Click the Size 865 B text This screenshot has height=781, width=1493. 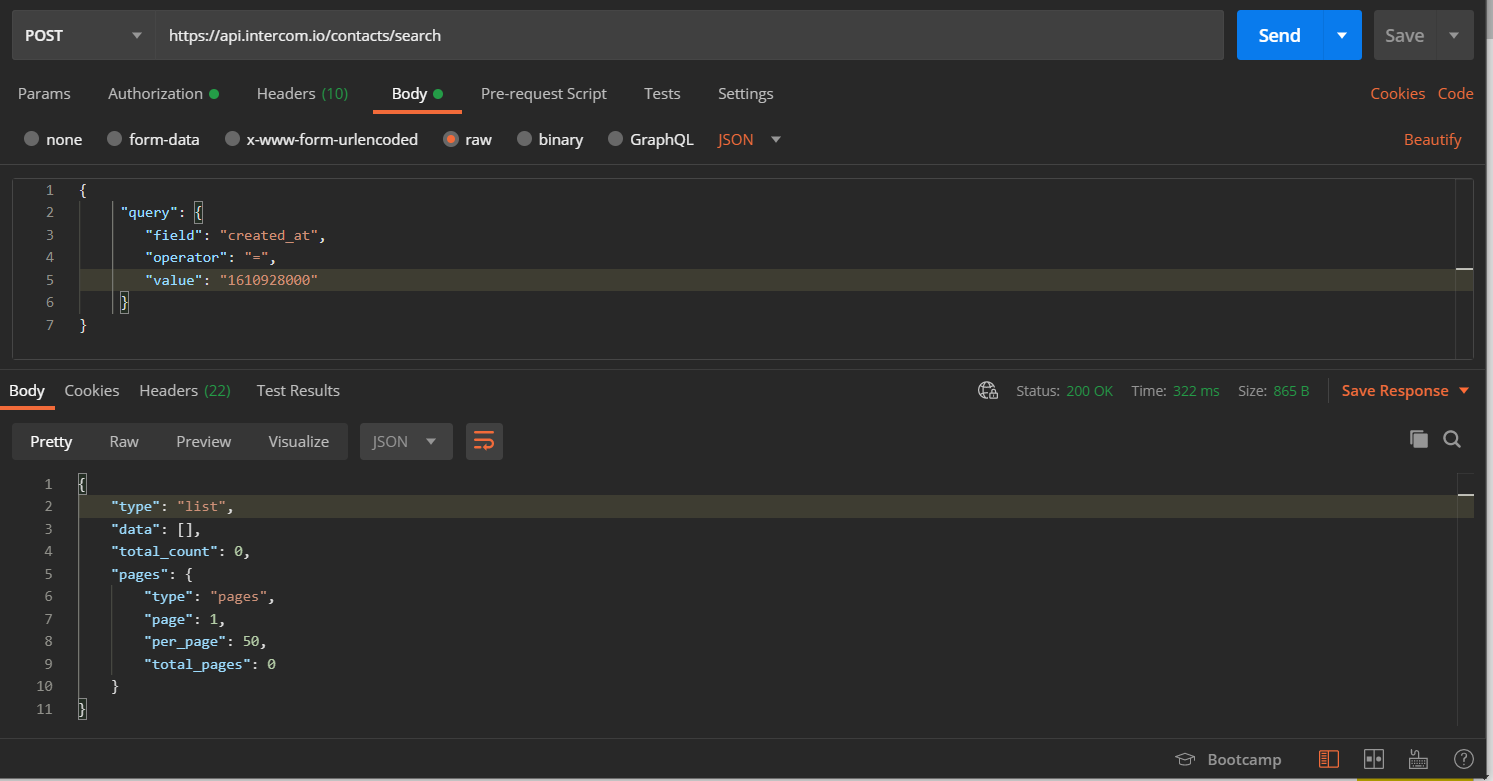click(x=1273, y=391)
